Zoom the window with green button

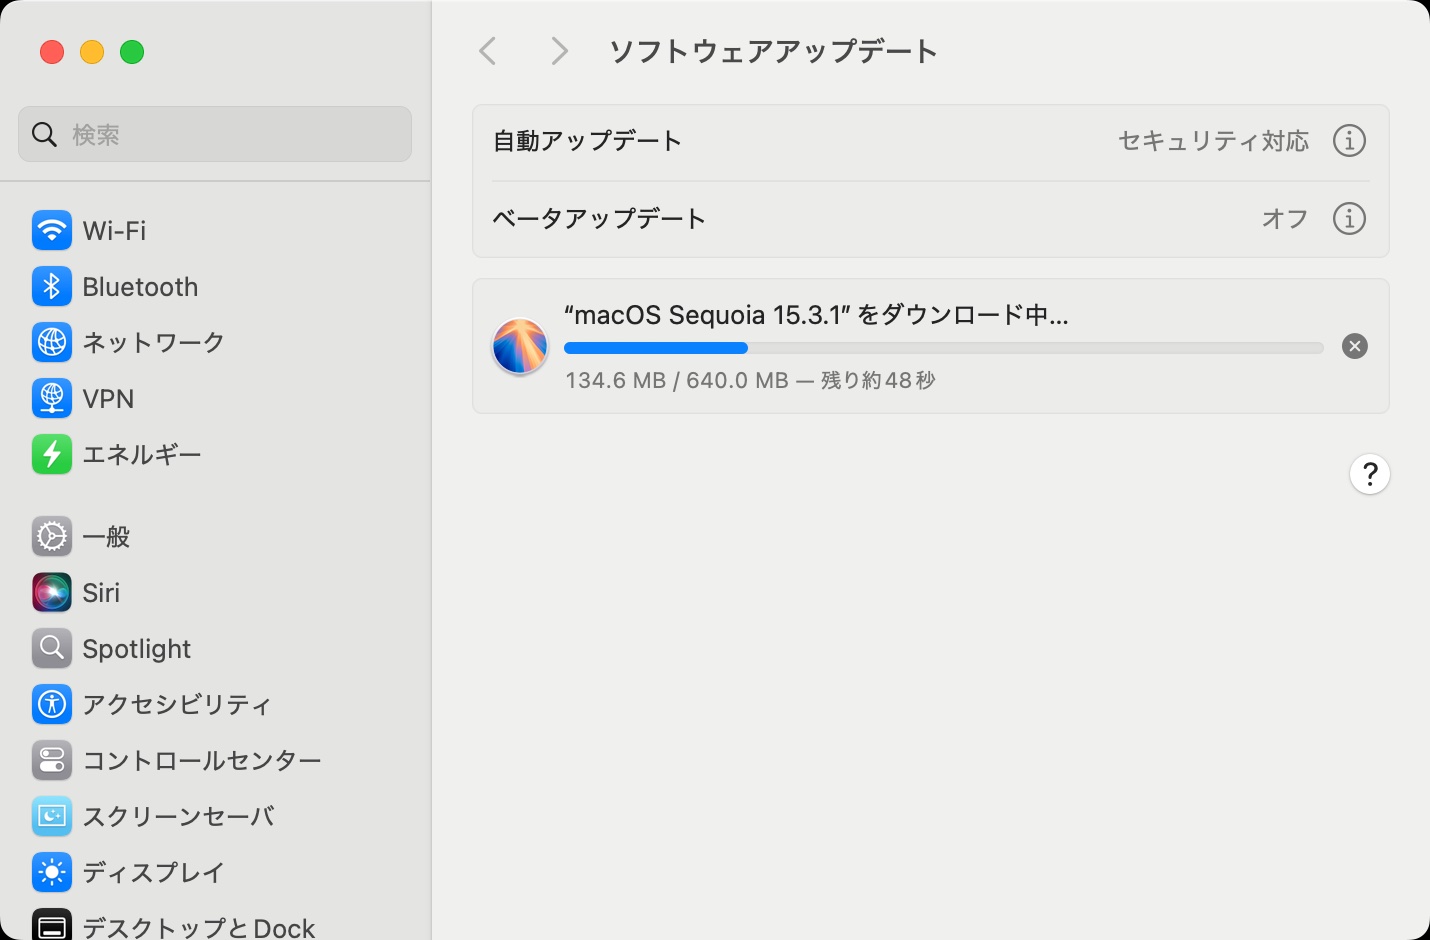point(132,52)
